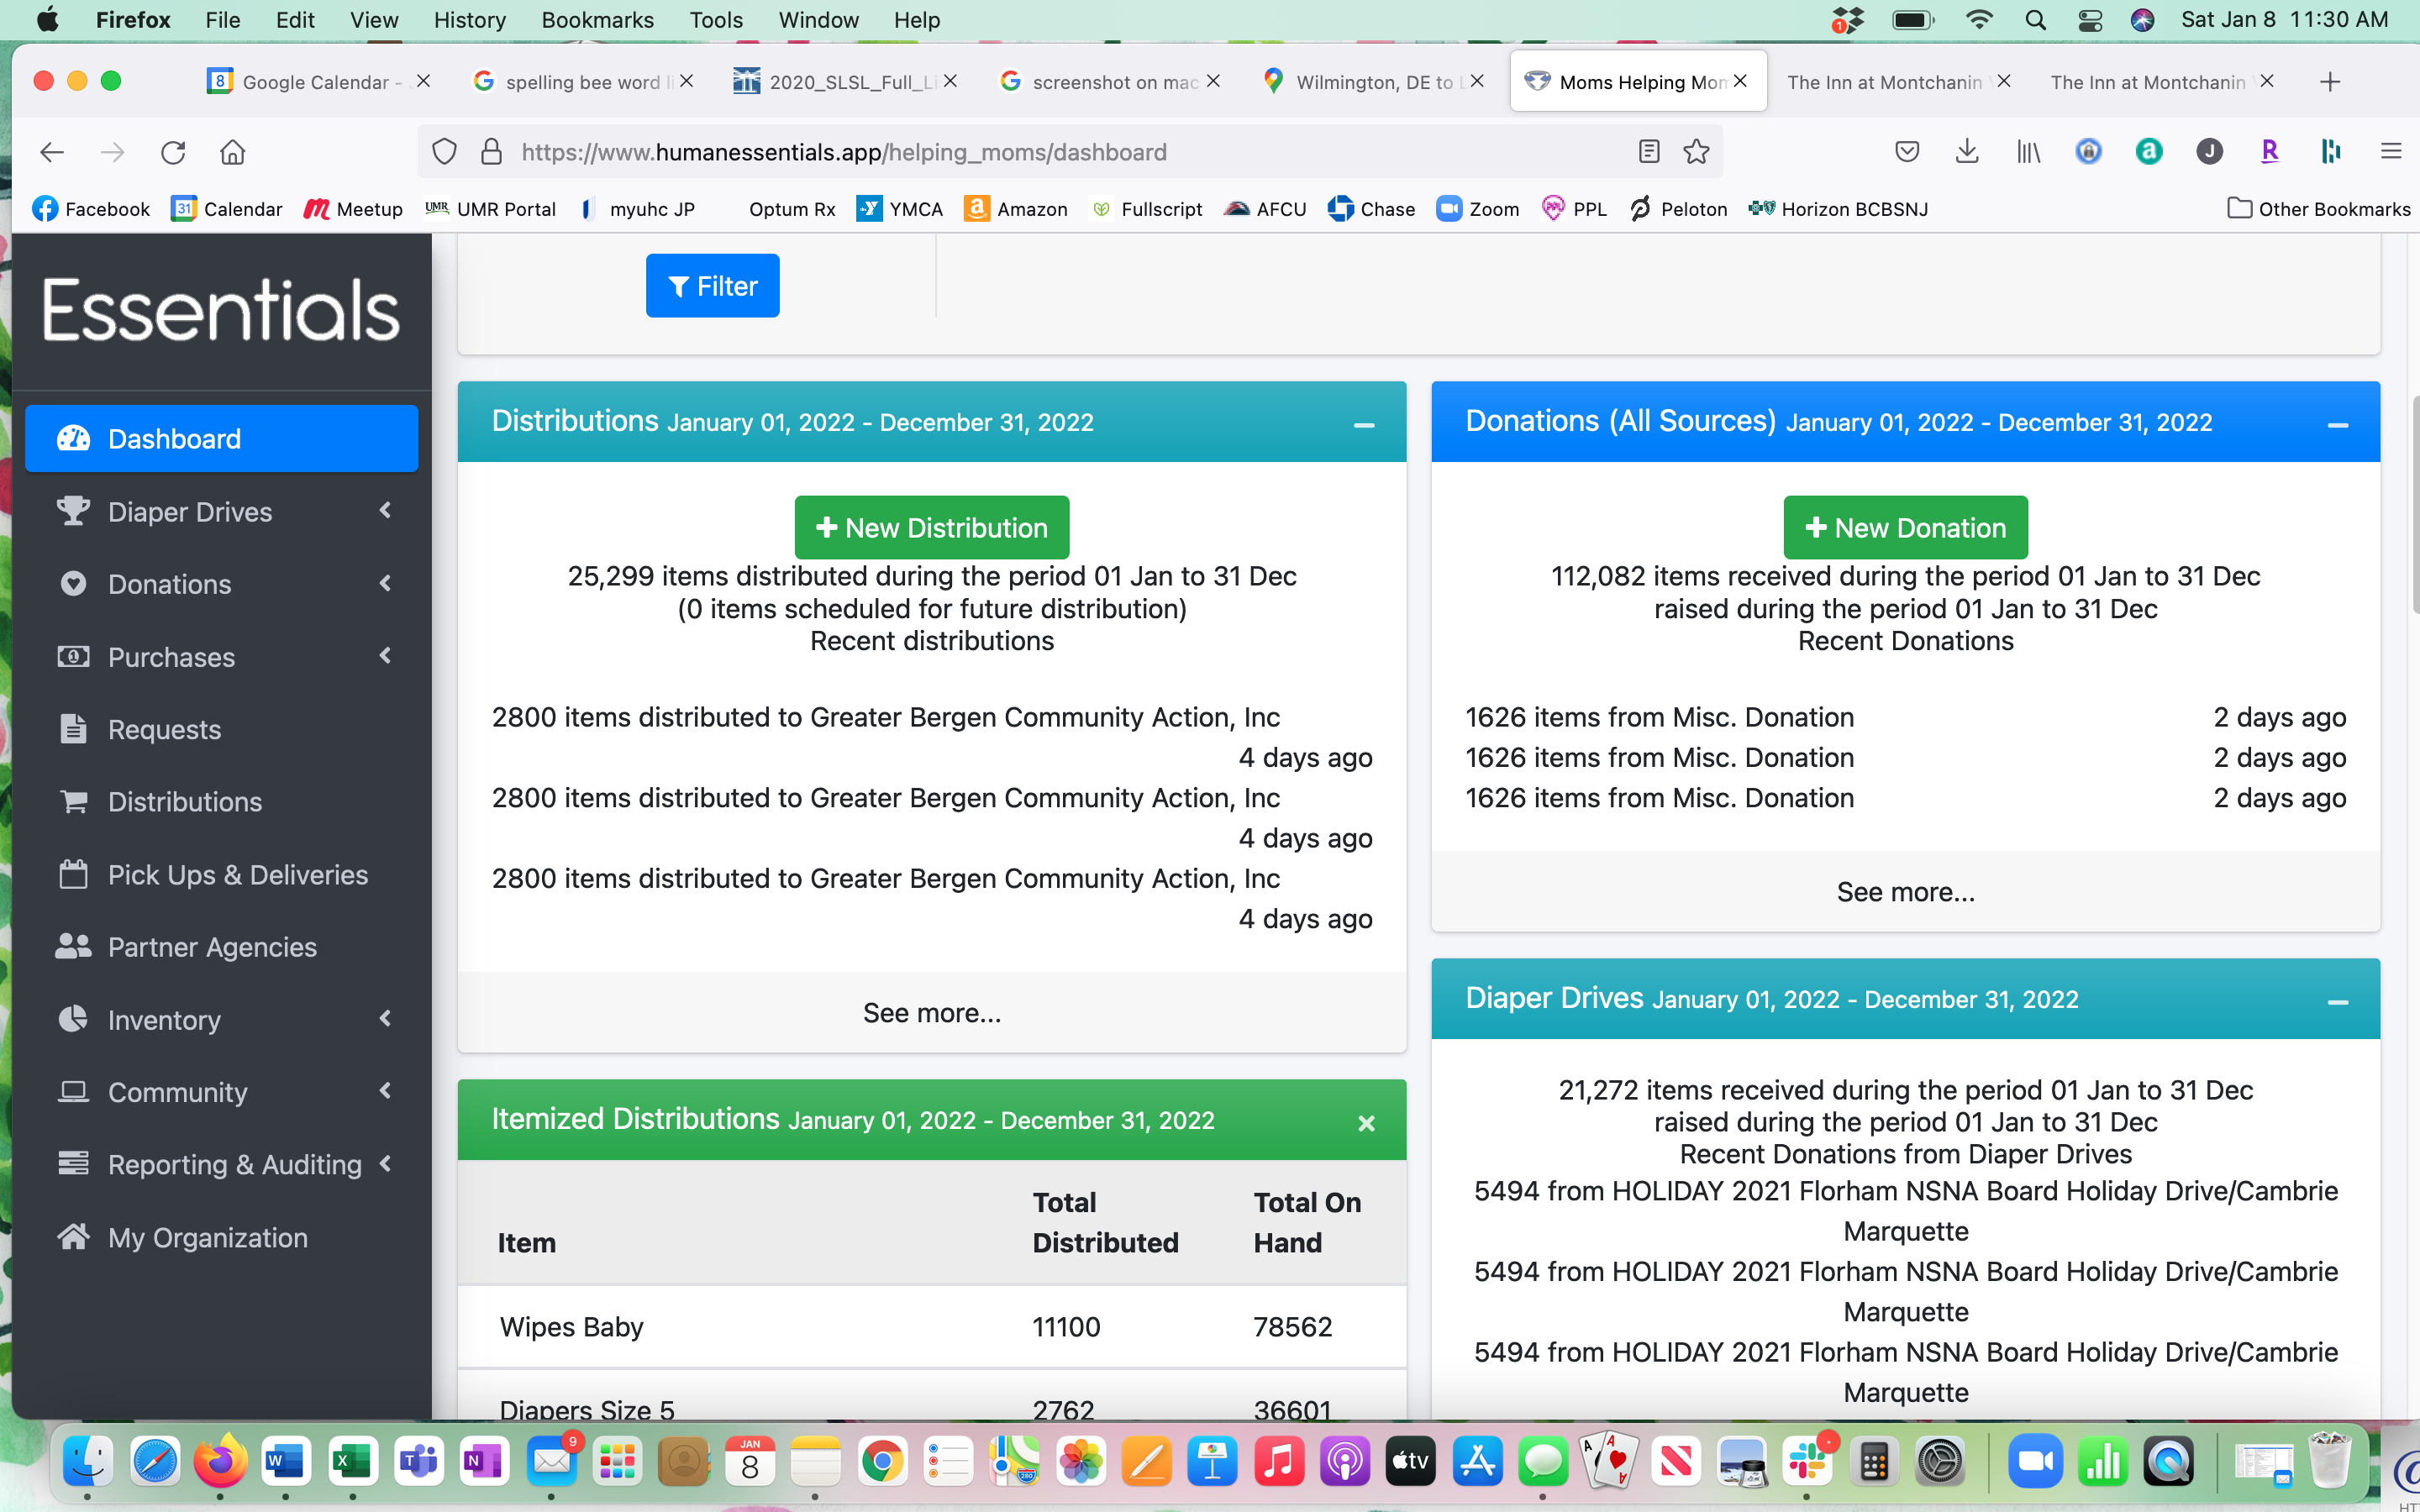Collapse the Distributions panel with the minus
Viewport: 2420px width, 1512px height.
1363,425
